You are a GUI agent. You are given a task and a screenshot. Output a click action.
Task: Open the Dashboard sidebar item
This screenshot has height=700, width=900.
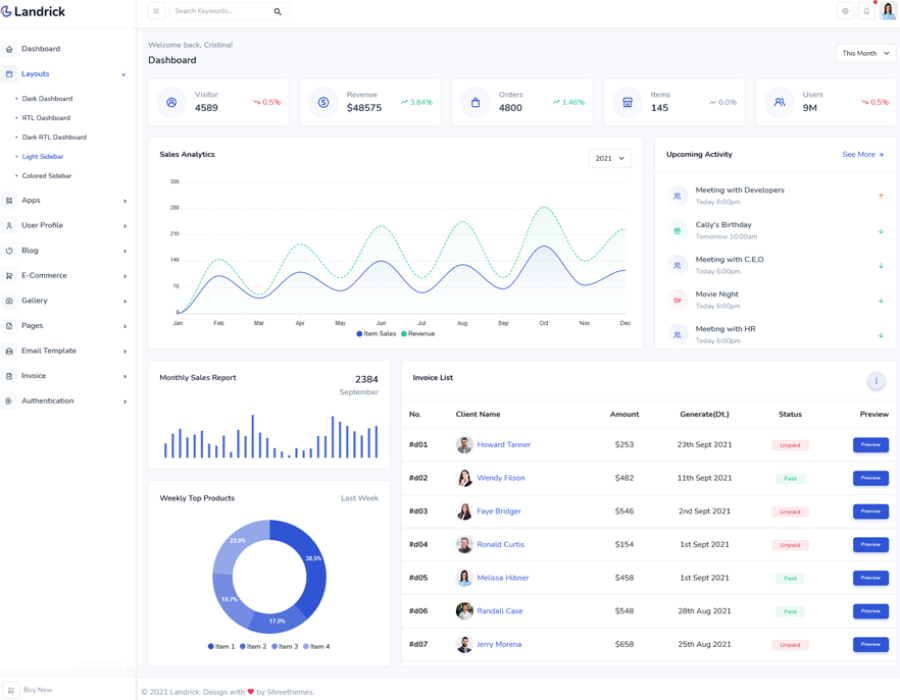[40, 48]
